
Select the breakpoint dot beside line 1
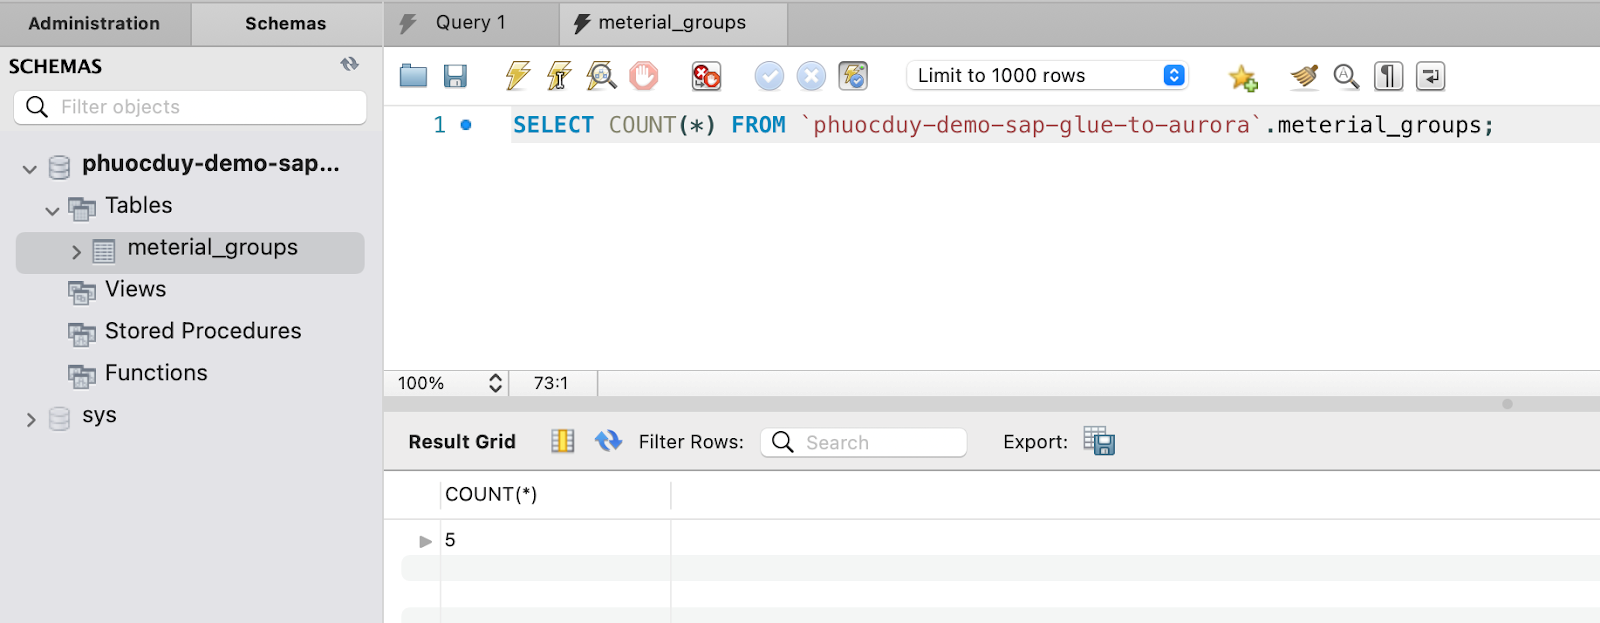click(x=466, y=125)
